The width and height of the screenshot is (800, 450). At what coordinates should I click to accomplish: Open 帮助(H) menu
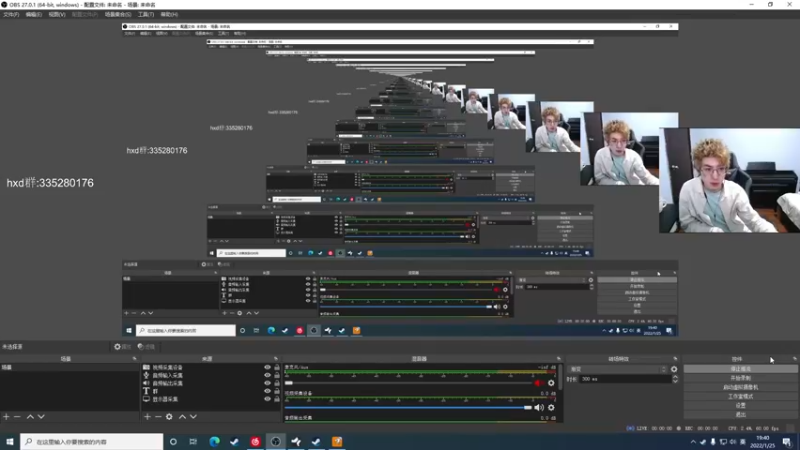pos(169,14)
